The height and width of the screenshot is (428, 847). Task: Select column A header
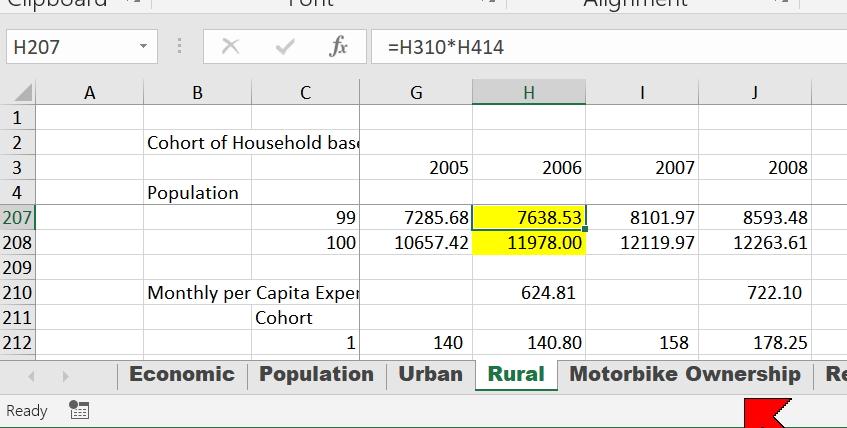[90, 92]
